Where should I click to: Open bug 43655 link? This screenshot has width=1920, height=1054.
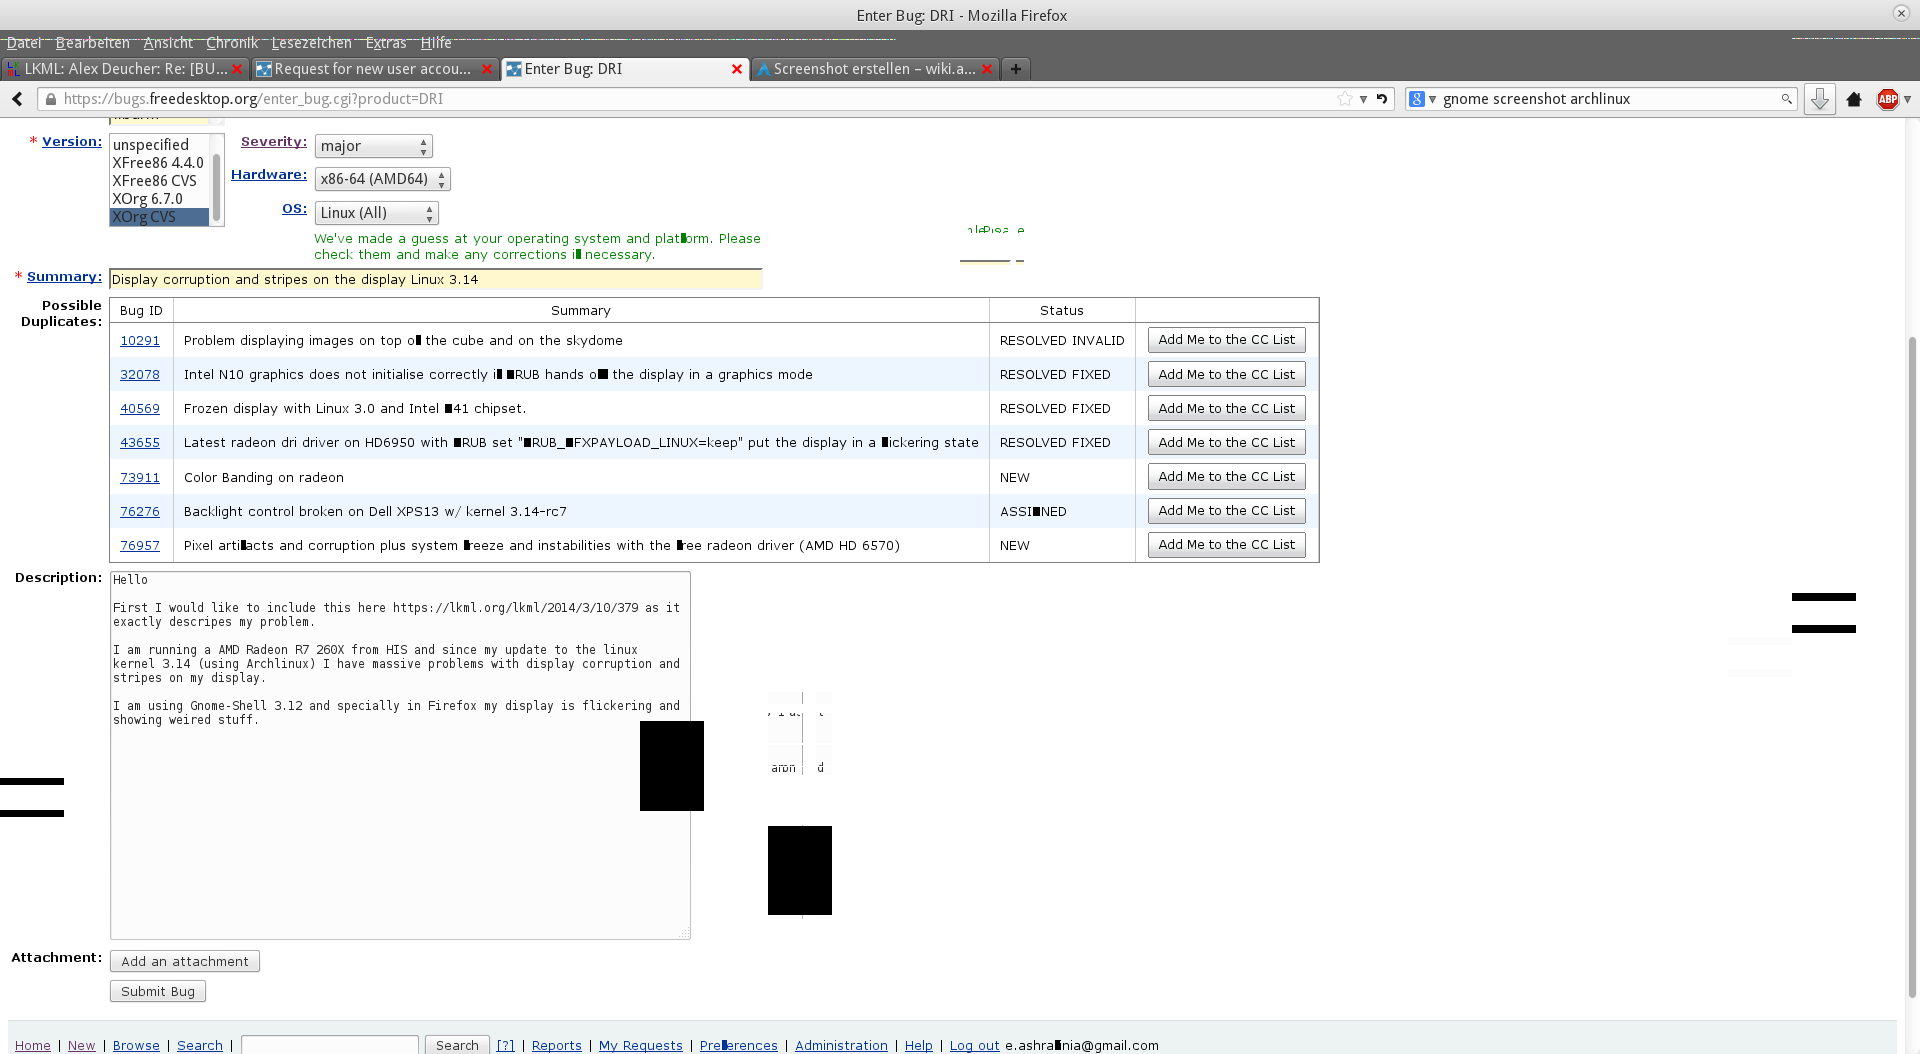tap(140, 443)
